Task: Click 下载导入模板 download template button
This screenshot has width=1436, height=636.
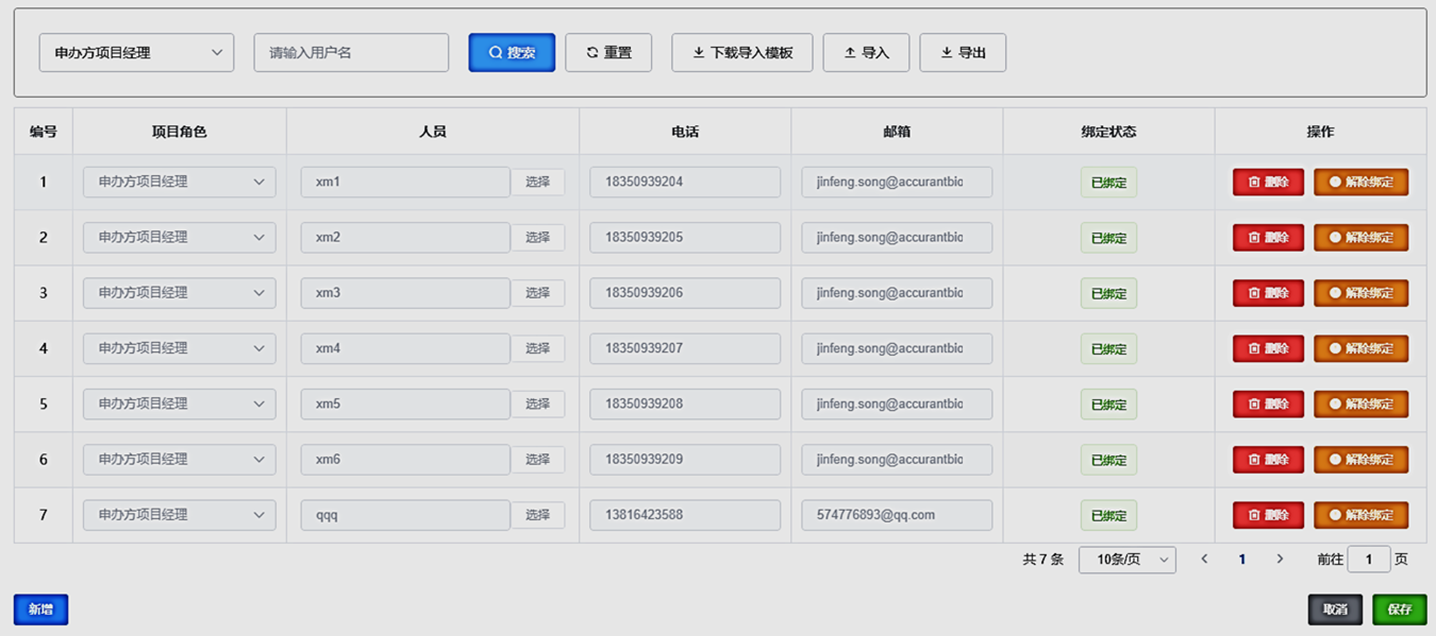Action: 742,53
